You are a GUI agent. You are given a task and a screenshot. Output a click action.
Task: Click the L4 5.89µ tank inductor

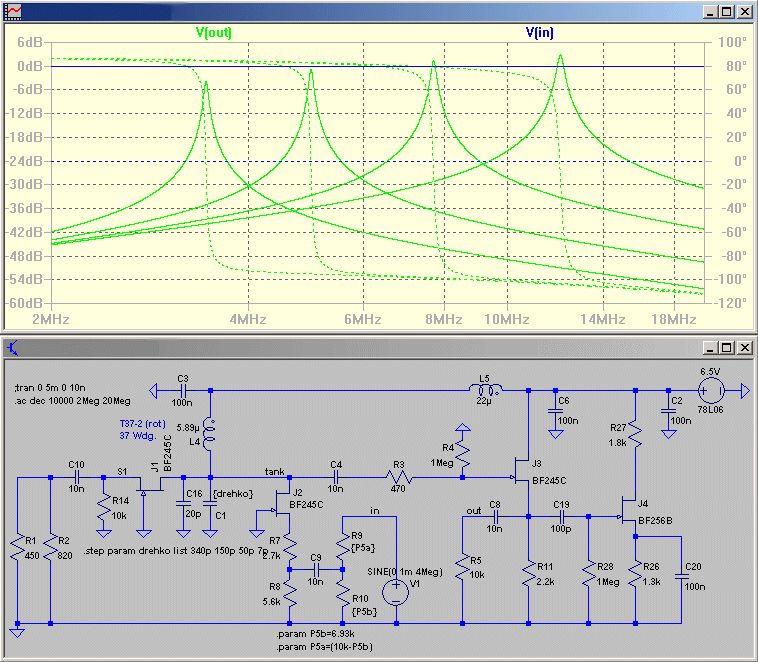tap(210, 435)
